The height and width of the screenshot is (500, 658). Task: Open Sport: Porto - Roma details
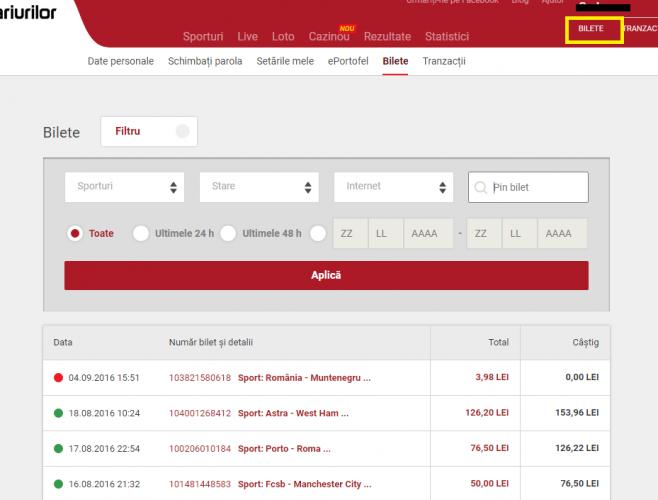tap(284, 449)
